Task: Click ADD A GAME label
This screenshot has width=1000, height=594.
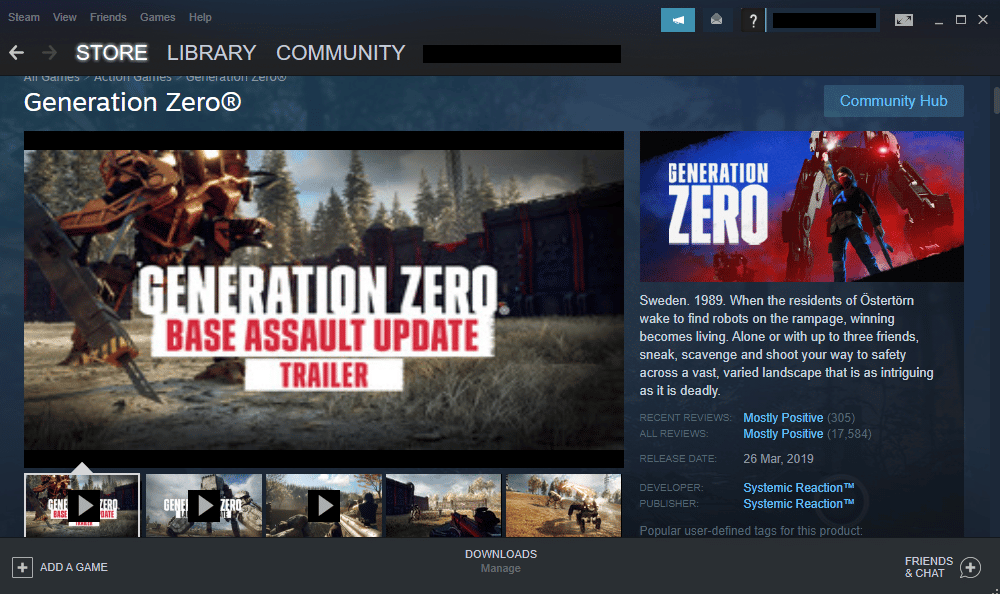Action: 74,567
